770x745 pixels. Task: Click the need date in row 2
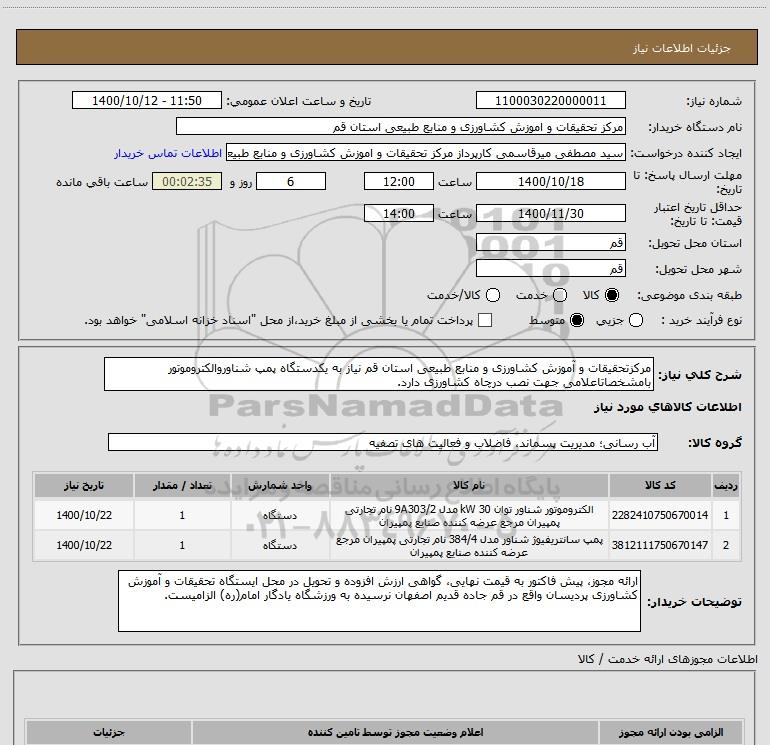(84, 545)
